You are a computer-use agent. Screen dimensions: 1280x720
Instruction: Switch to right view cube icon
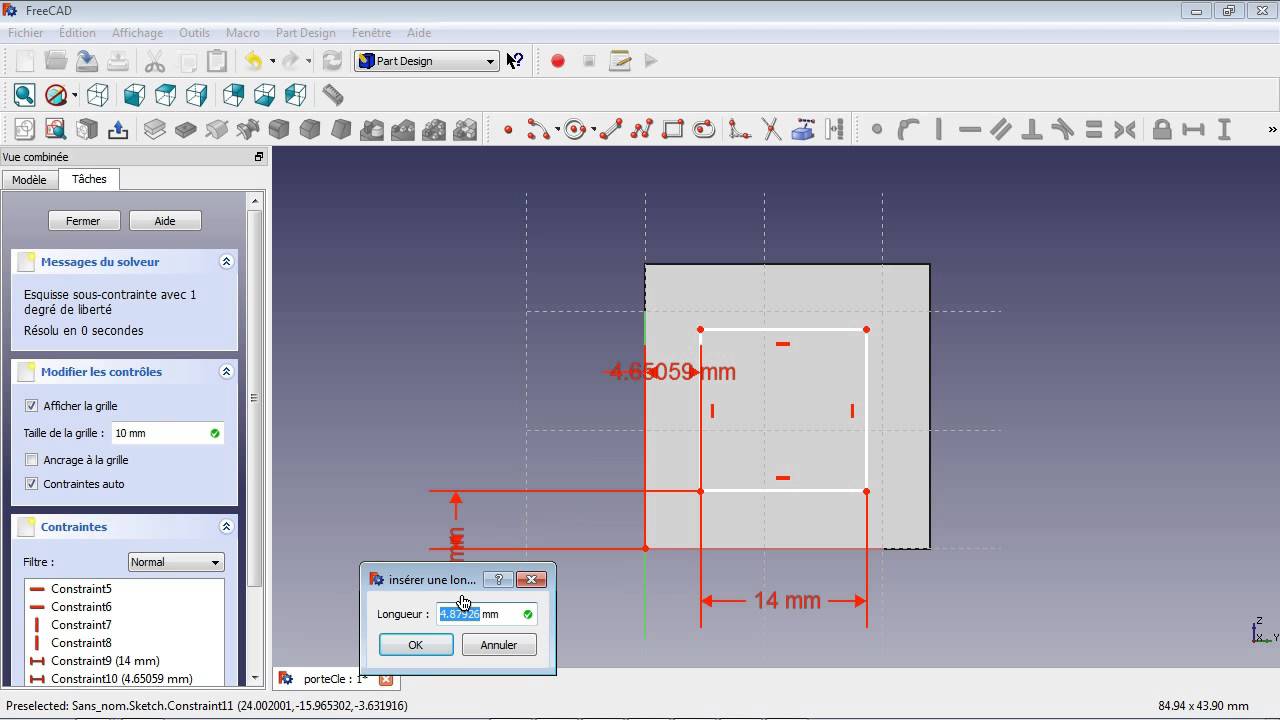tap(196, 95)
